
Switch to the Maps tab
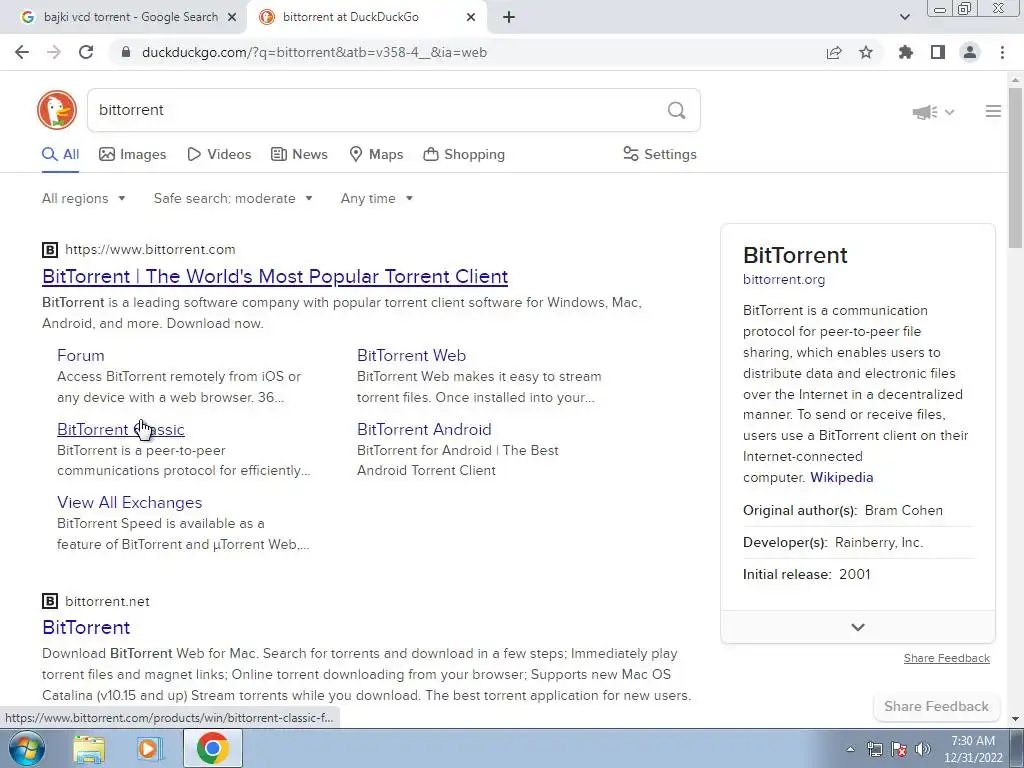tap(376, 155)
